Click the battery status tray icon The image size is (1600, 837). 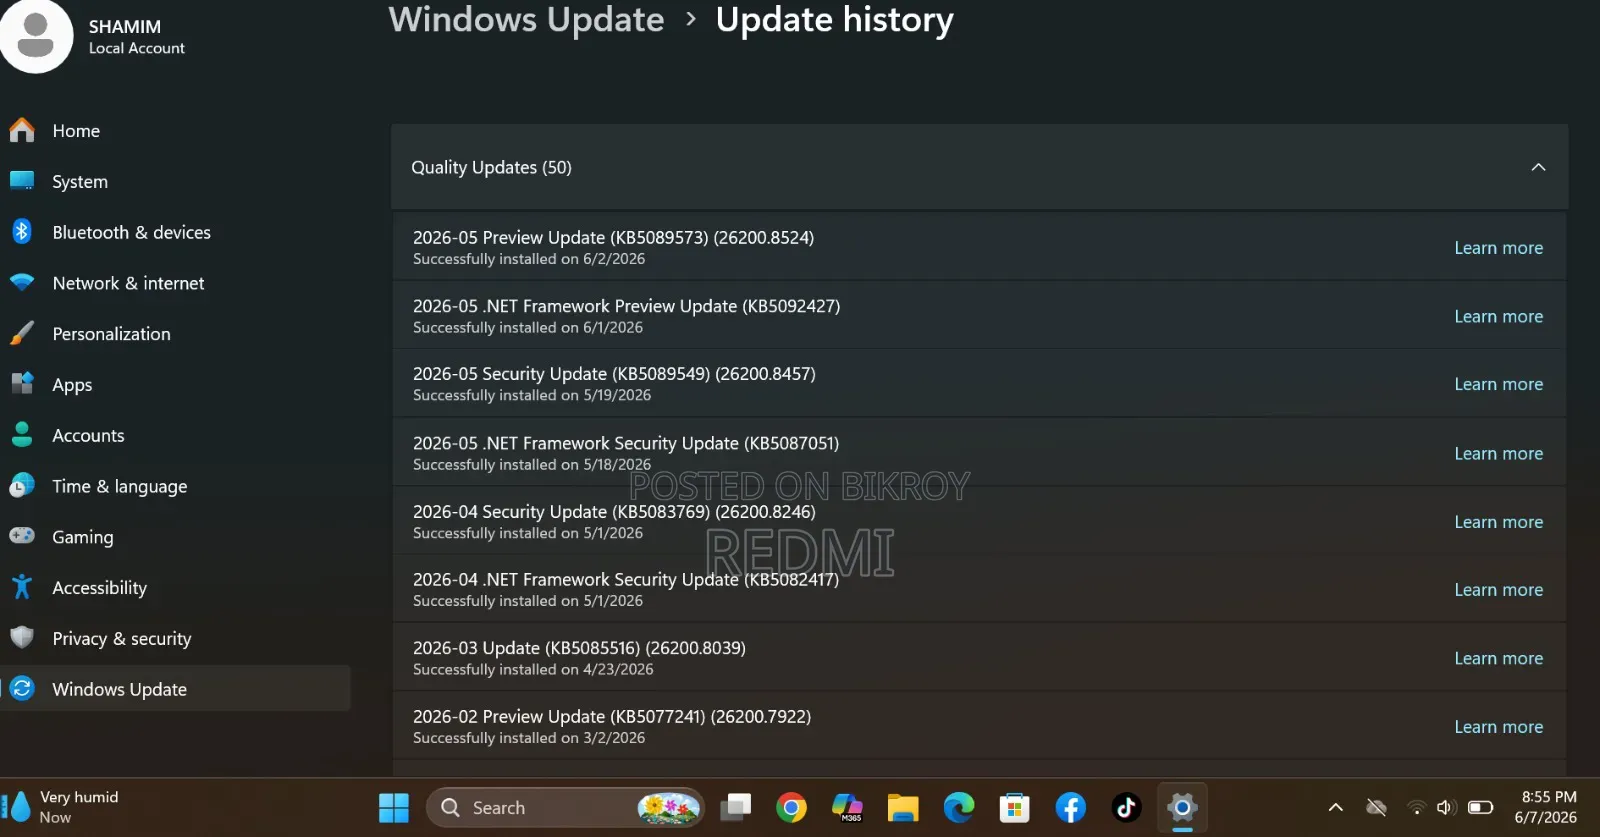[x=1481, y=808]
